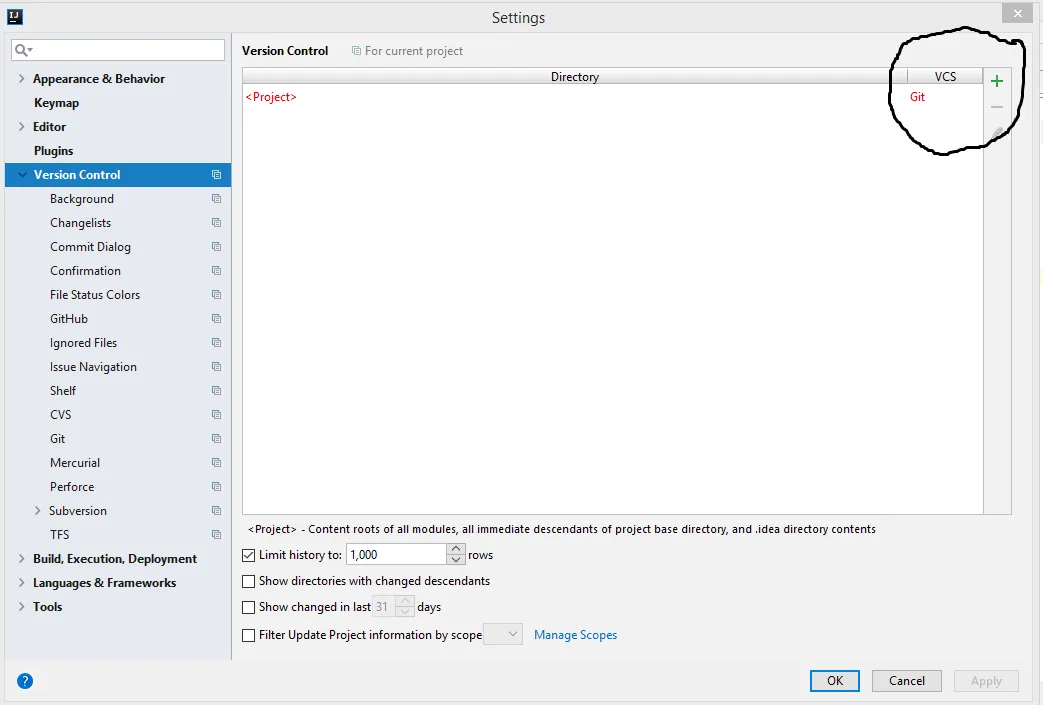The image size is (1043, 705).
Task: Select TFS settings page
Action: pos(59,534)
